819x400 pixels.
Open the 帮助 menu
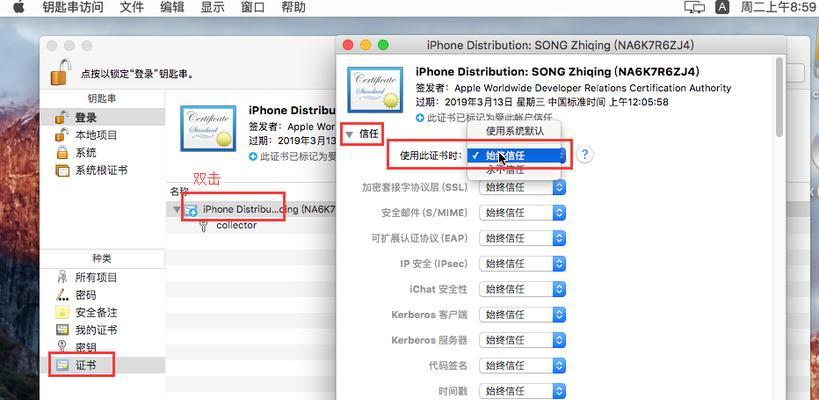(x=294, y=7)
